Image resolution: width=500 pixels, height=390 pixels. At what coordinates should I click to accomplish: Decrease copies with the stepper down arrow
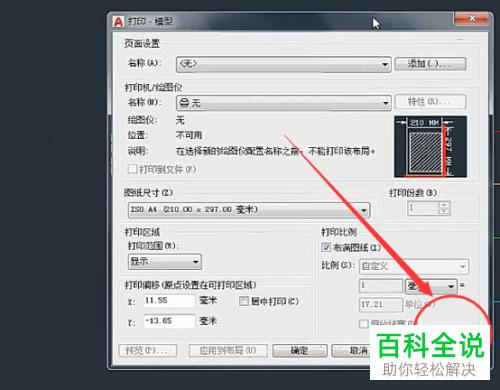(444, 212)
